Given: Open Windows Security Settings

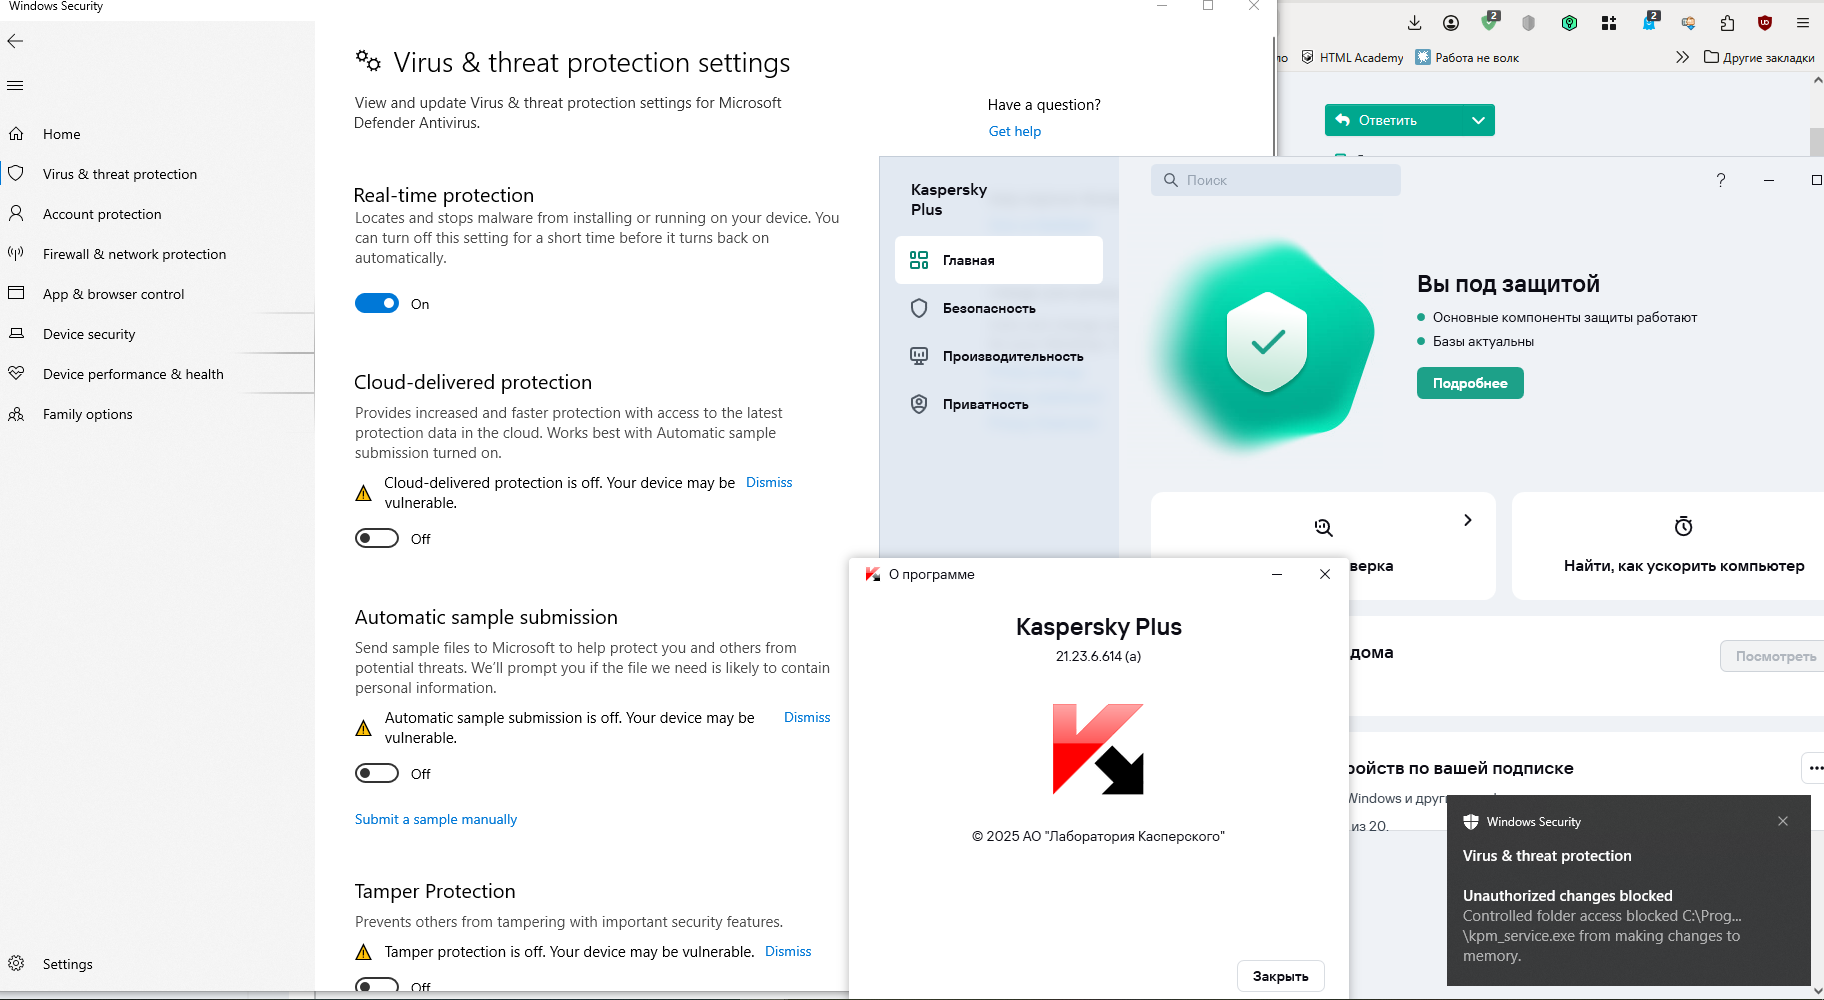Looking at the screenshot, I should tap(67, 964).
